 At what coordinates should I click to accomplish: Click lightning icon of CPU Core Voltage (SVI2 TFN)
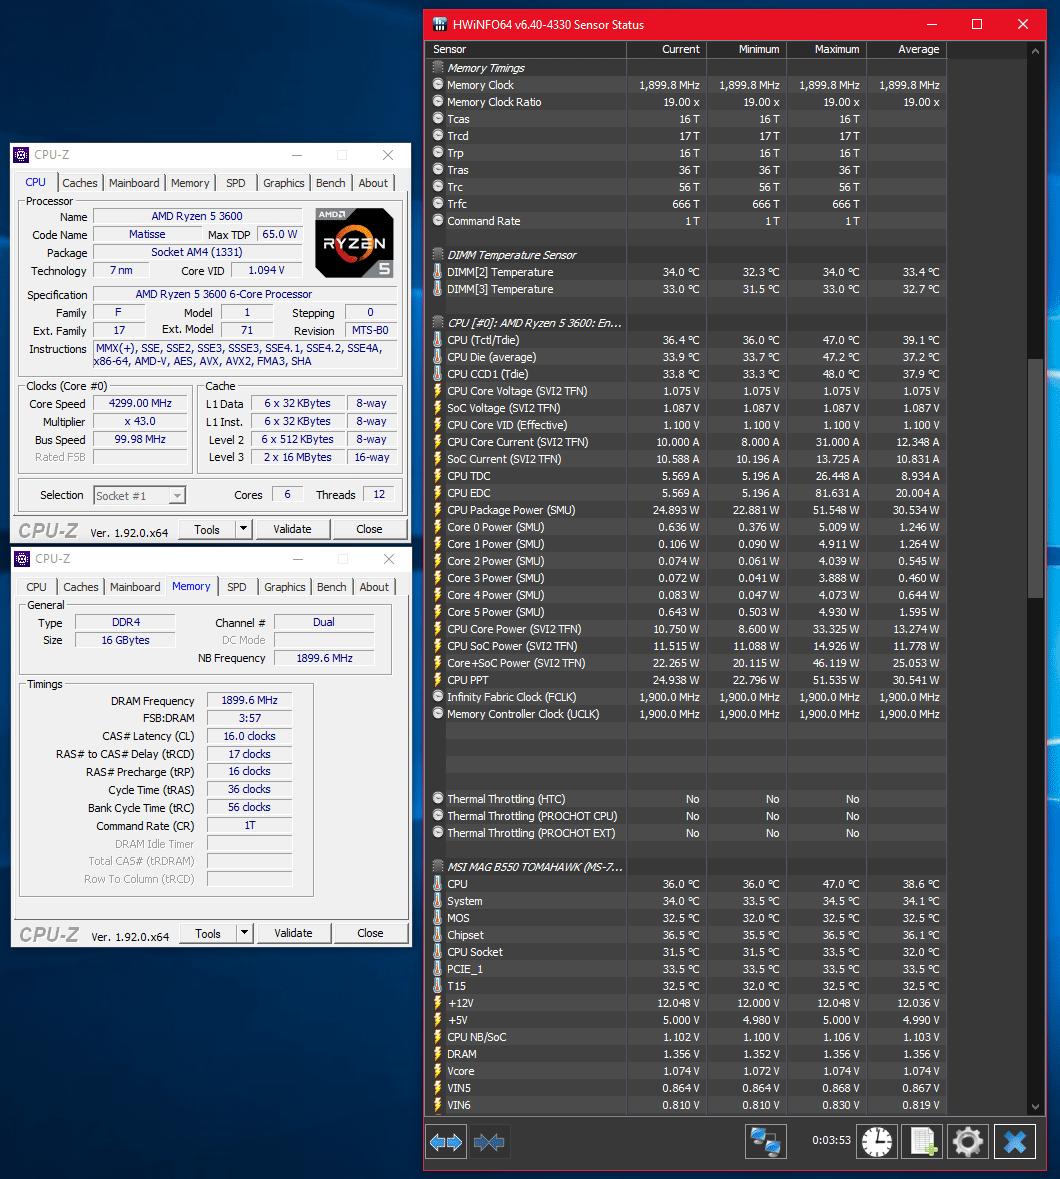pos(438,390)
